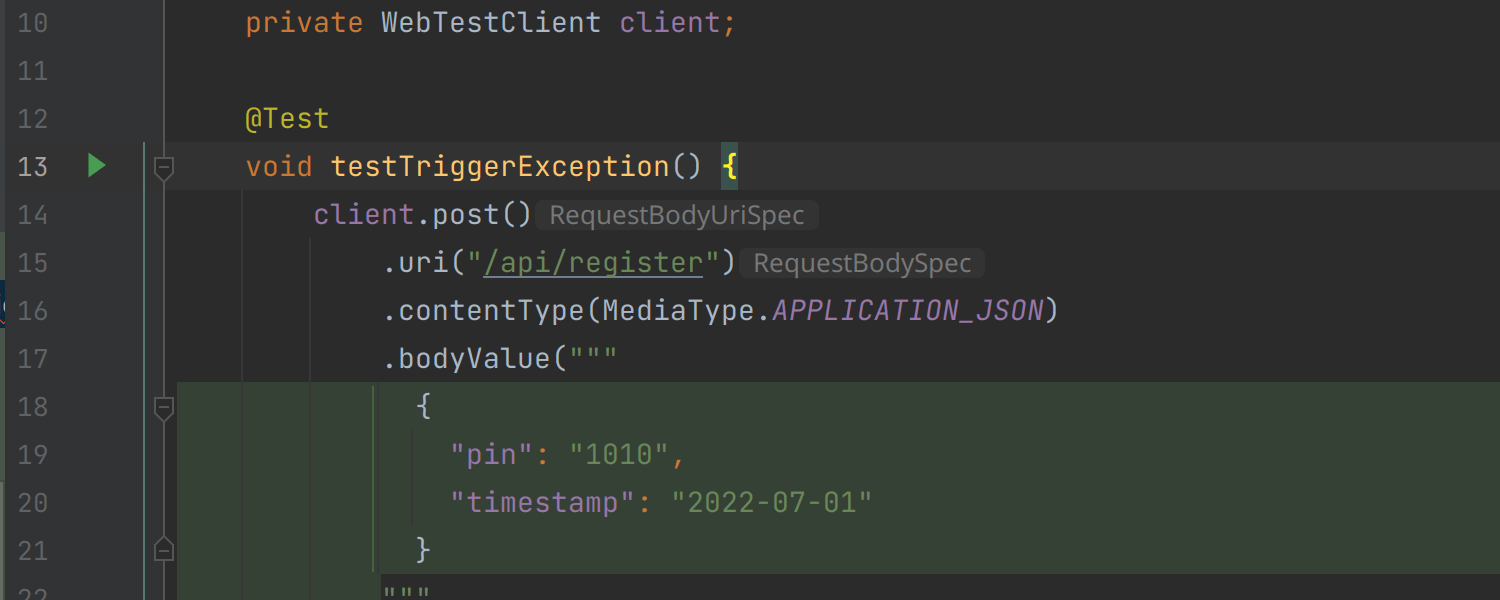Screen dimensions: 1500x600
Task: Click the WebTestClient type name
Action: coord(490,23)
